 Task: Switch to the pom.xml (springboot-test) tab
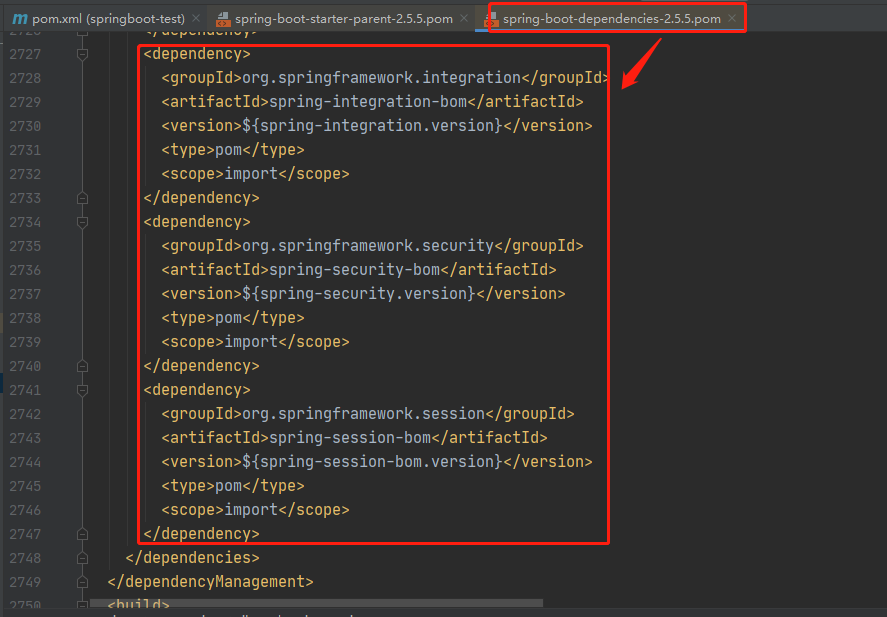[107, 19]
